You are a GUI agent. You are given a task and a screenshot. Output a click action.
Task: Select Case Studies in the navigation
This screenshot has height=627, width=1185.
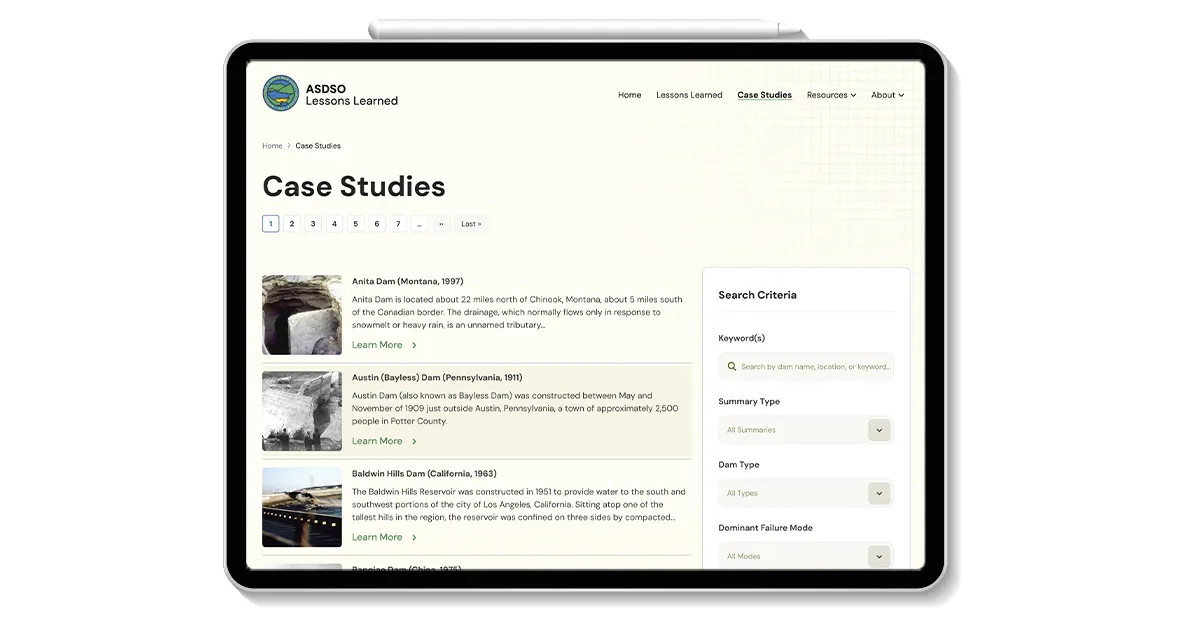[x=764, y=94]
